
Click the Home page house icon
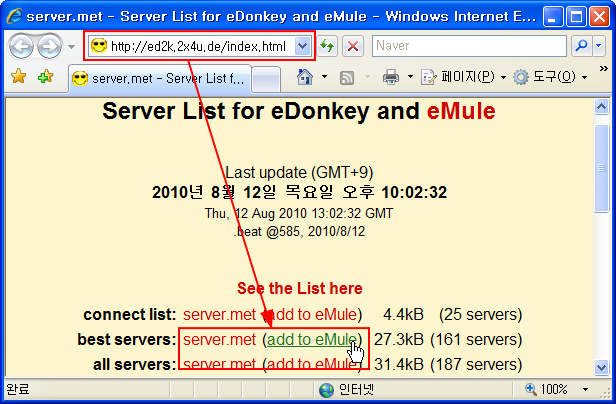point(305,77)
